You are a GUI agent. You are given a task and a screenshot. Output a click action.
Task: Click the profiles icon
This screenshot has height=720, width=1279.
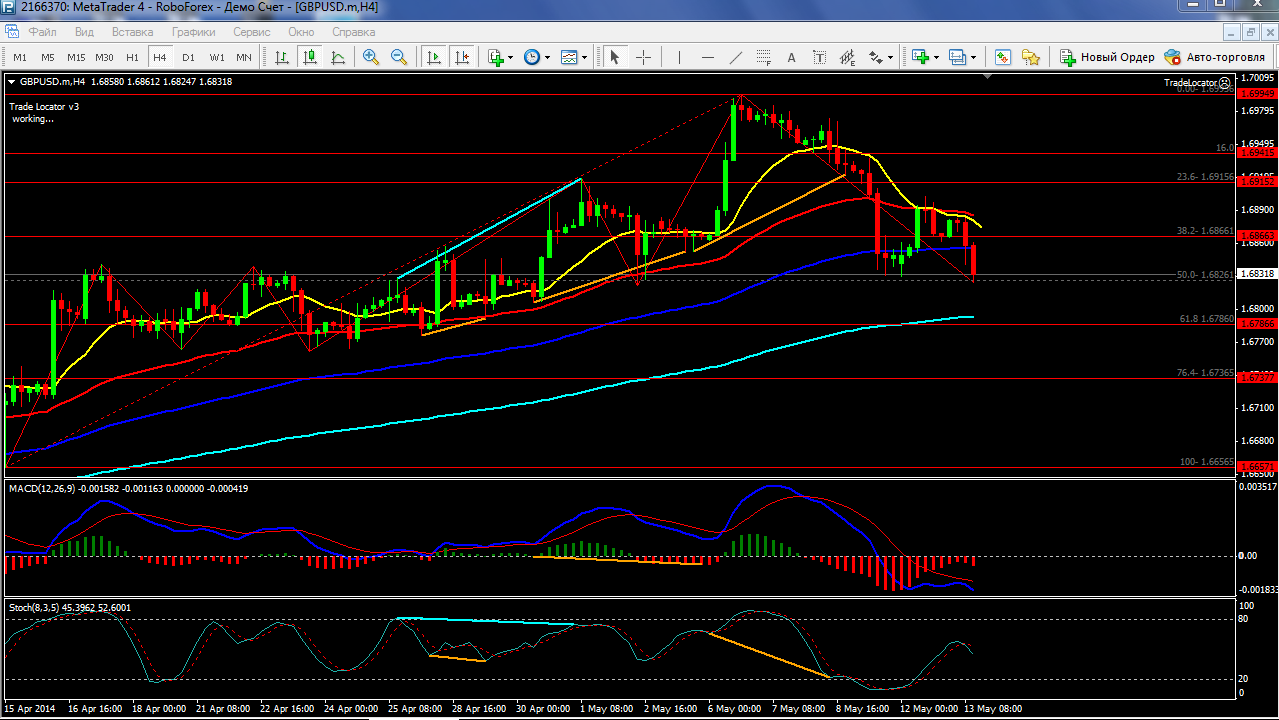pyautogui.click(x=958, y=57)
